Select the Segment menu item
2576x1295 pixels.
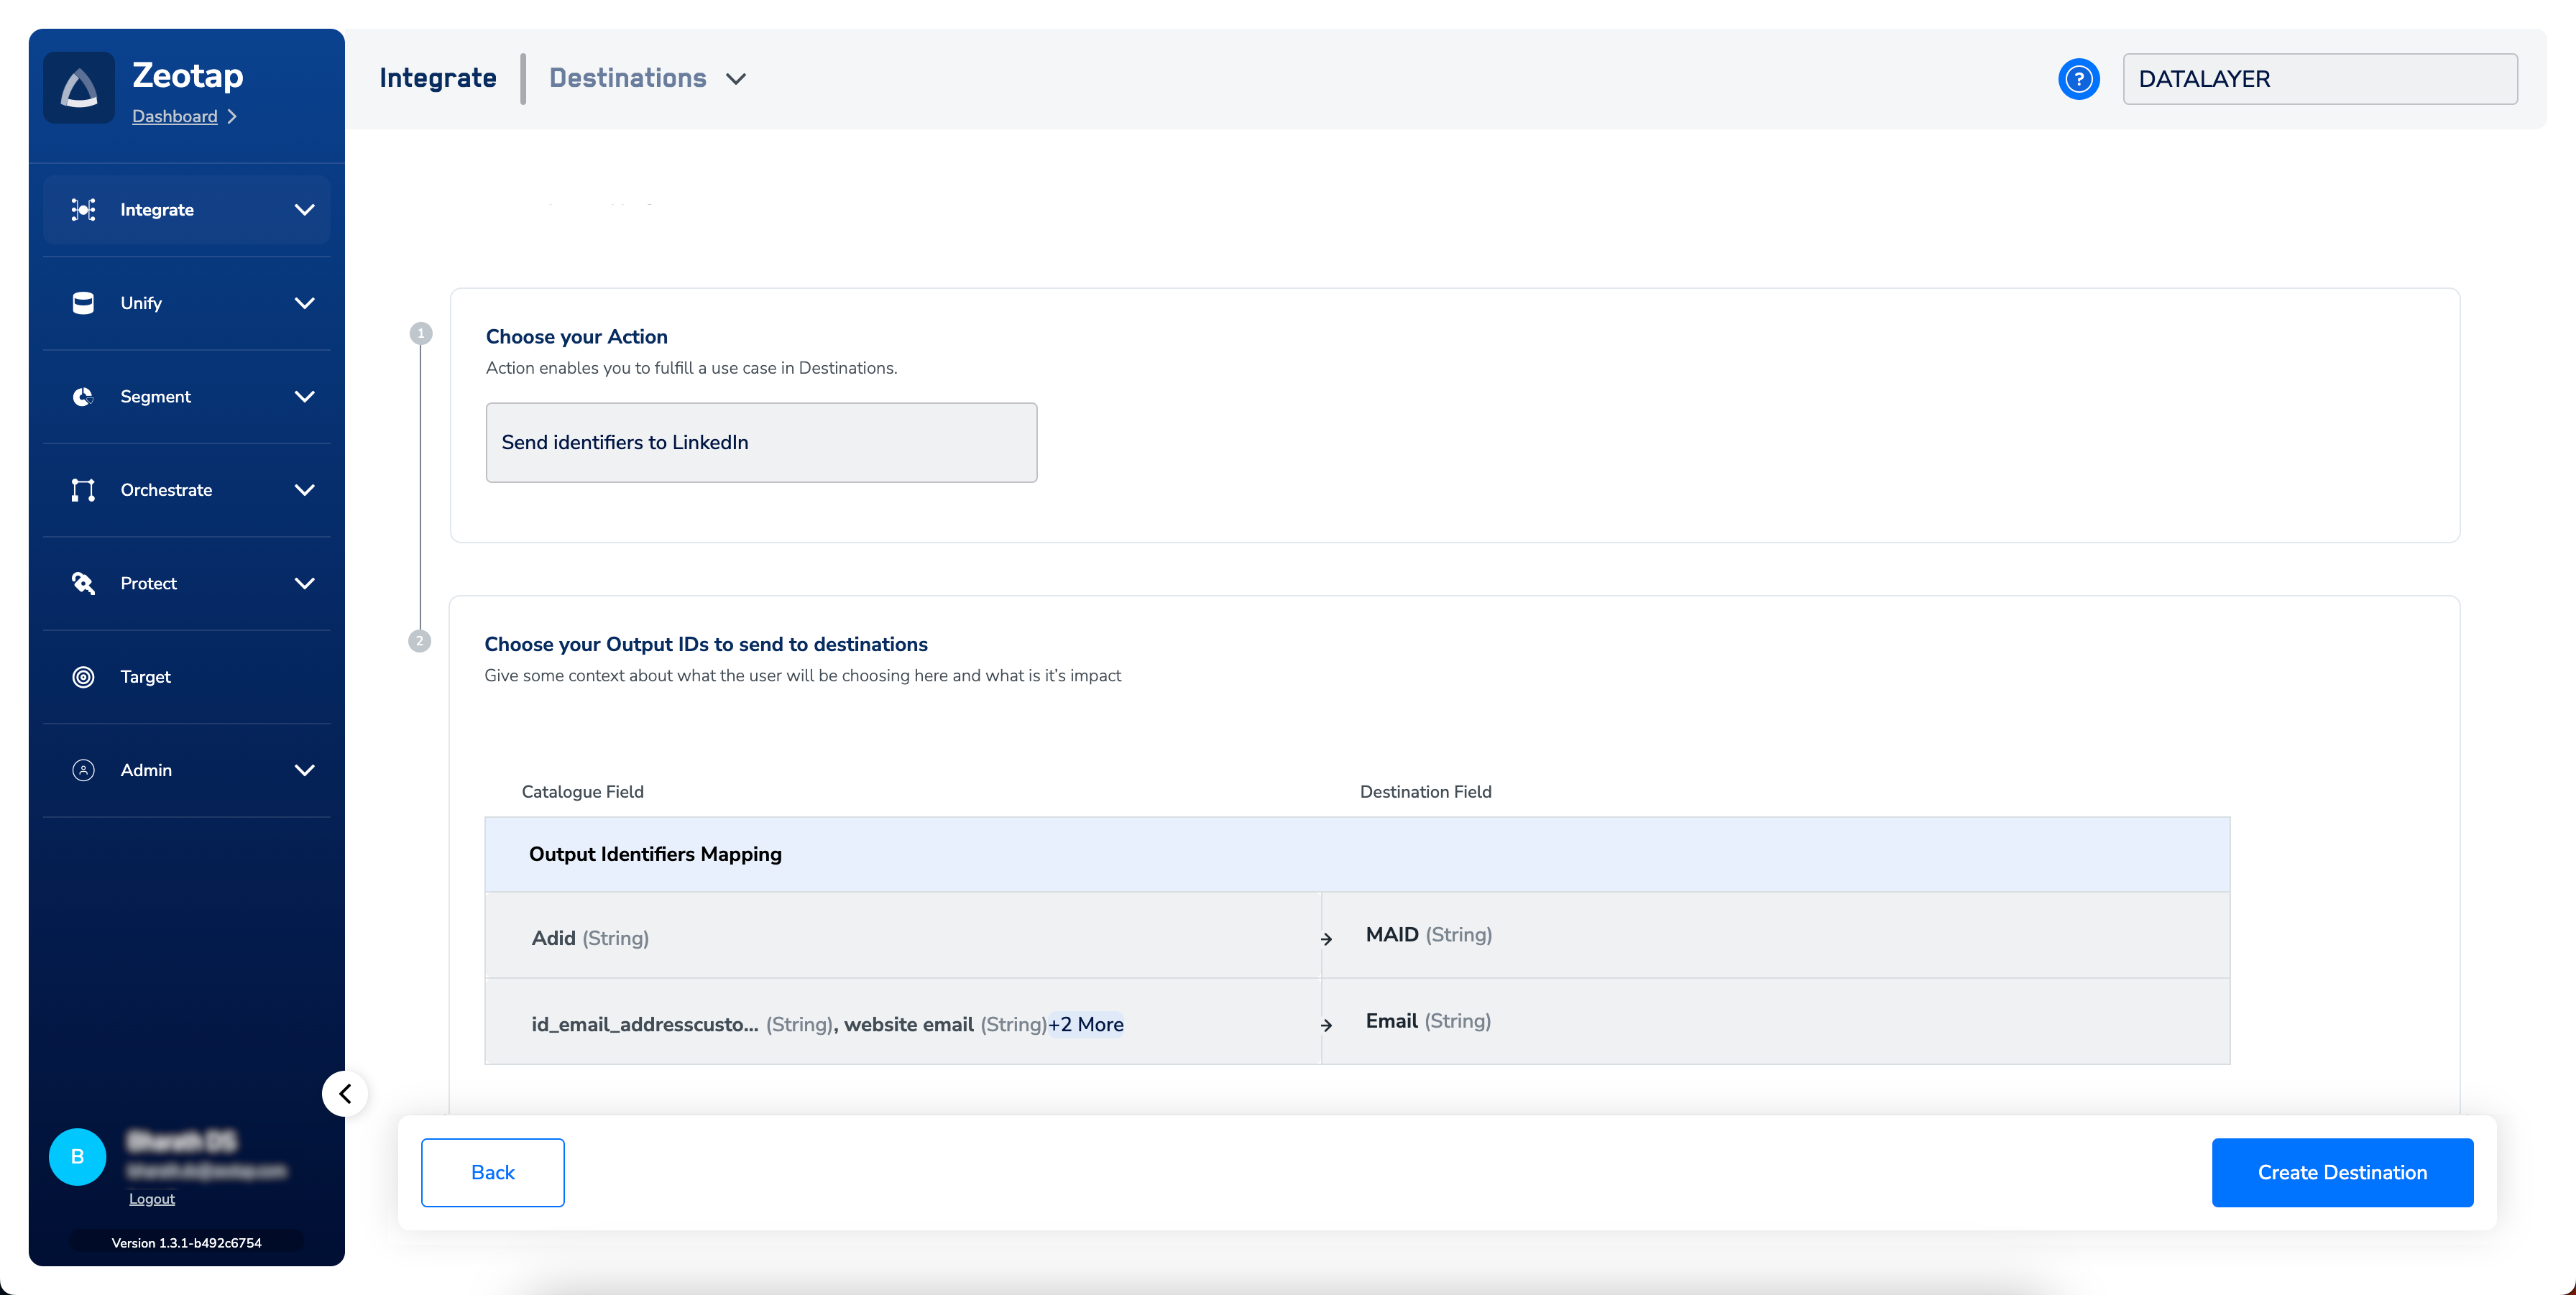(x=156, y=396)
